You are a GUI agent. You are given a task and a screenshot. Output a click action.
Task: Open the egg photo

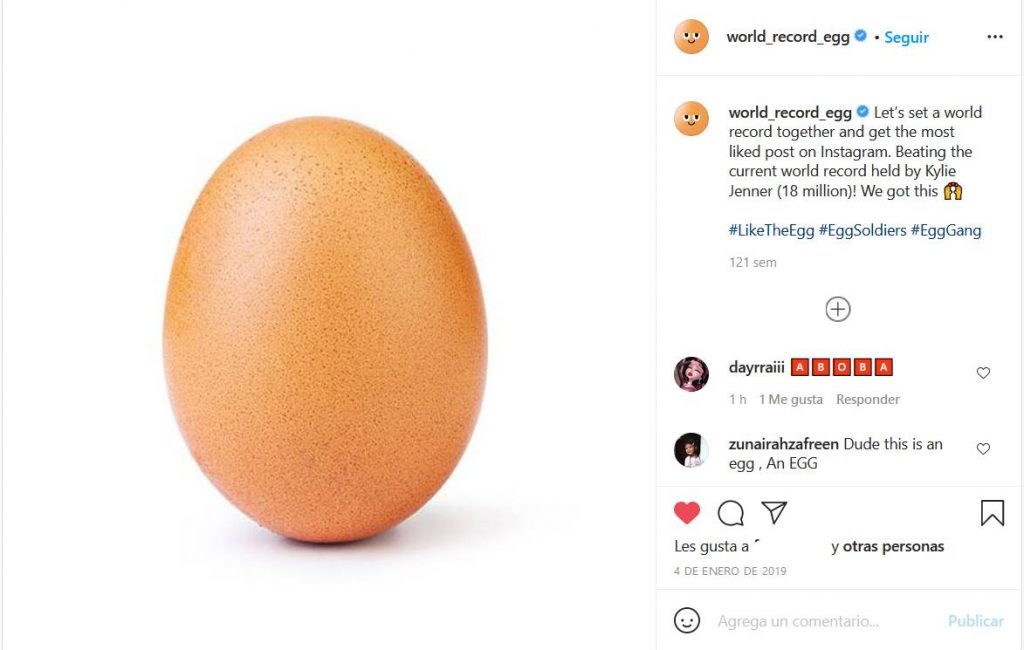tap(326, 330)
